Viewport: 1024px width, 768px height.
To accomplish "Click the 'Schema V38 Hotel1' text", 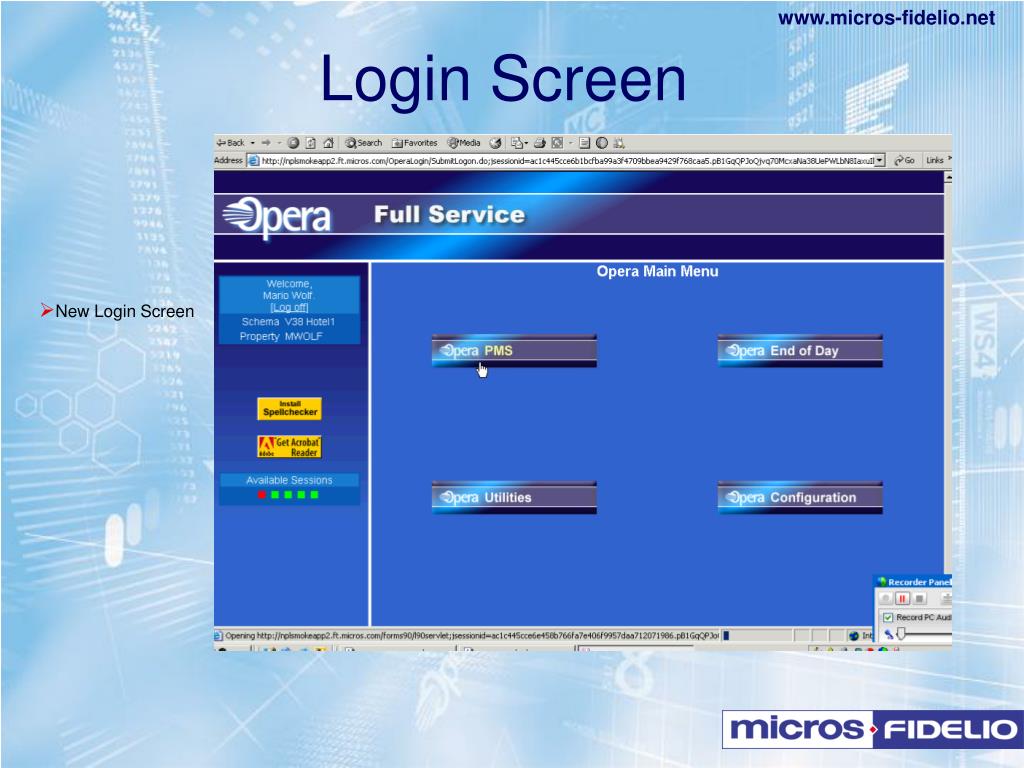I will (x=288, y=322).
